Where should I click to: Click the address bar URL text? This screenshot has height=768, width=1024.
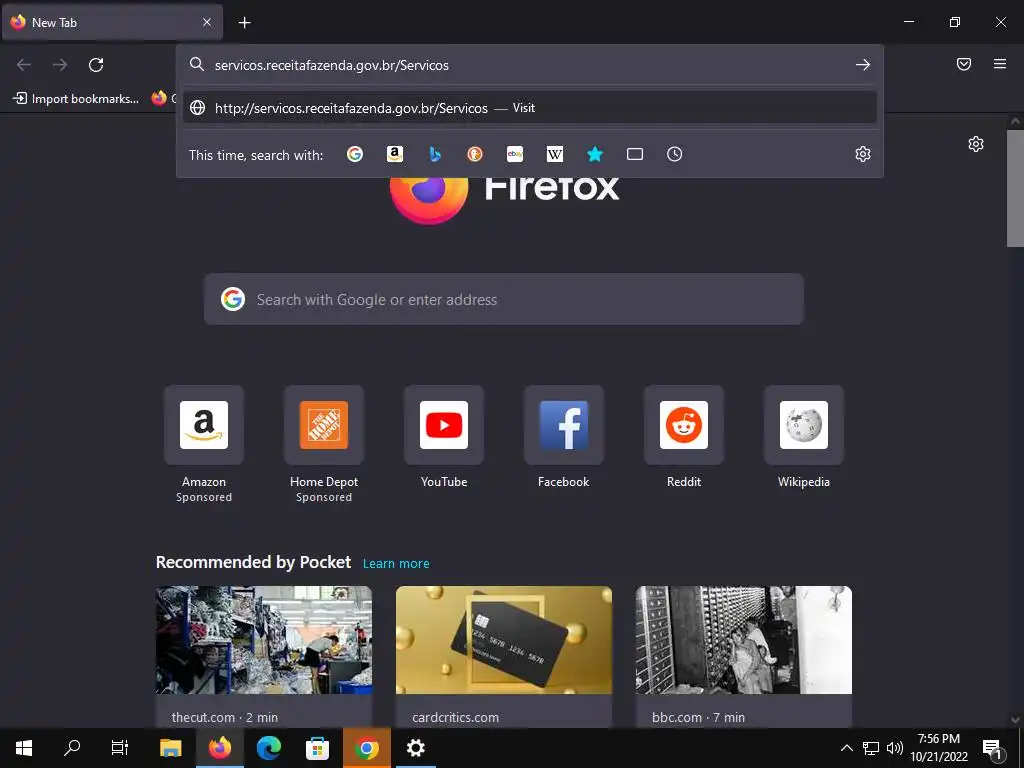pyautogui.click(x=332, y=65)
